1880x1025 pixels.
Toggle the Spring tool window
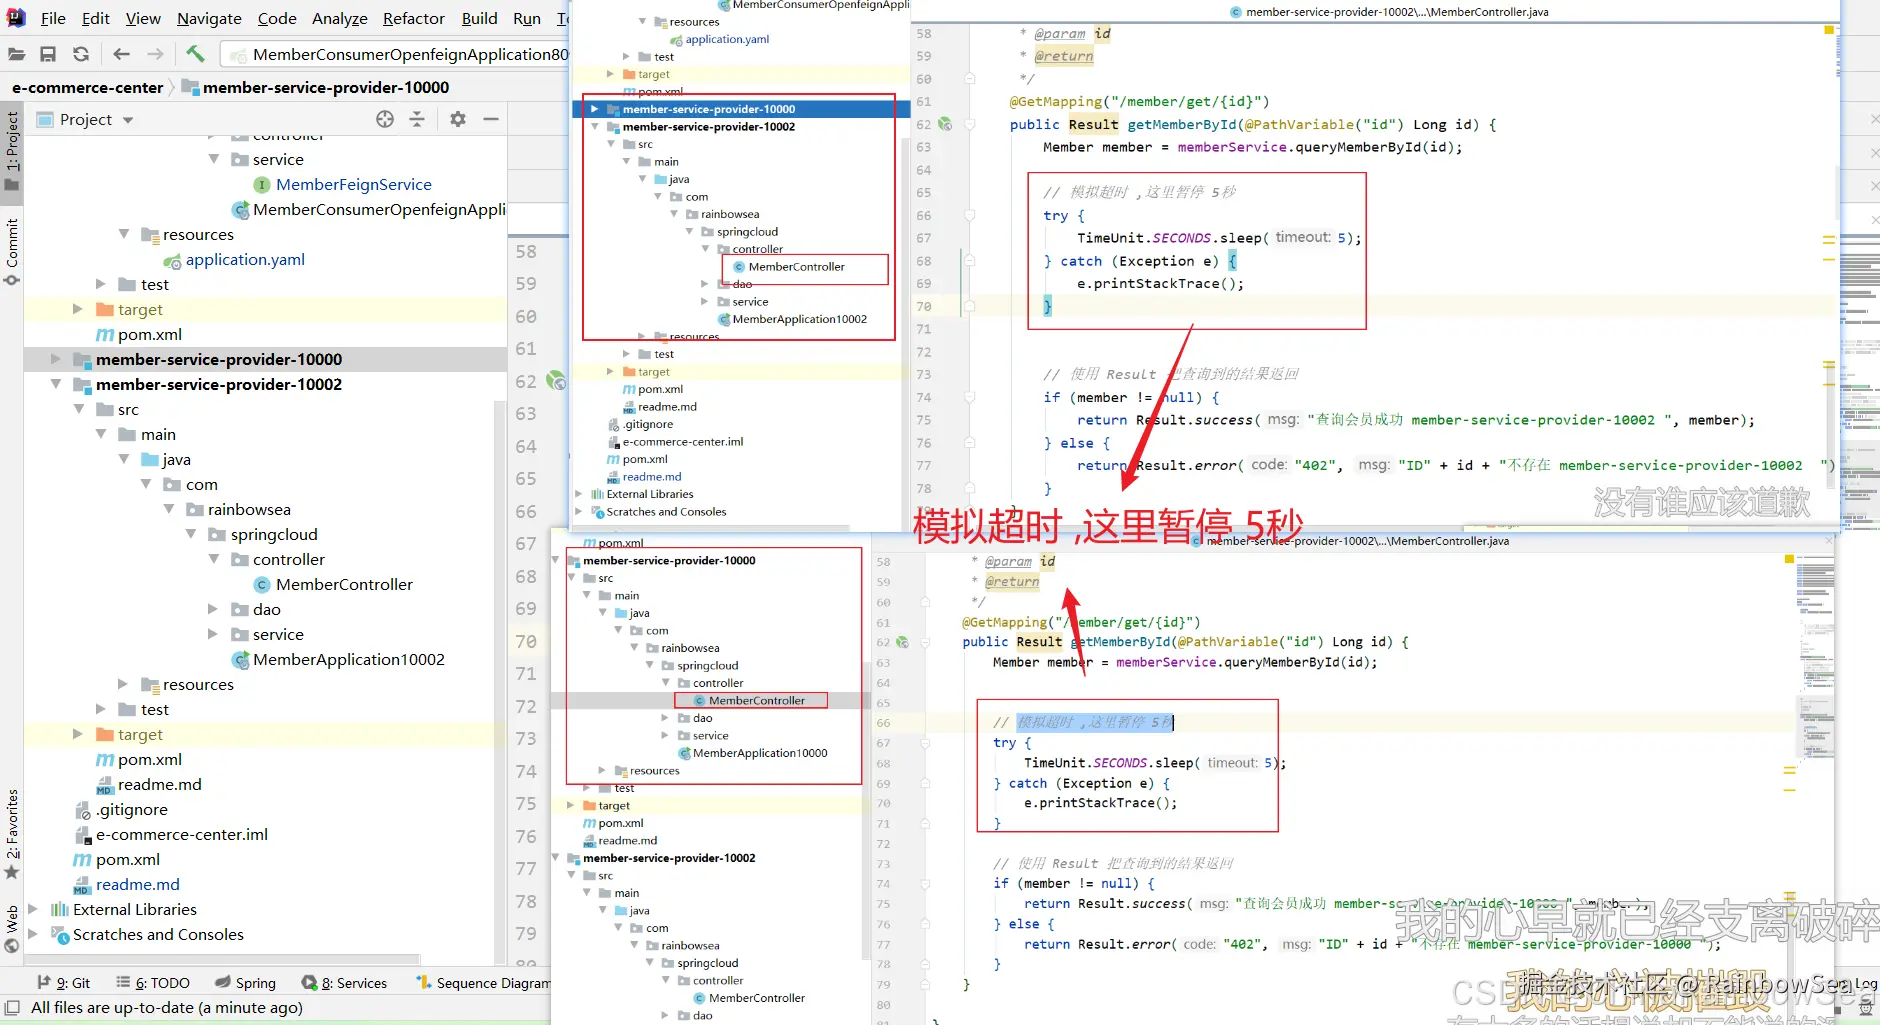pos(244,983)
